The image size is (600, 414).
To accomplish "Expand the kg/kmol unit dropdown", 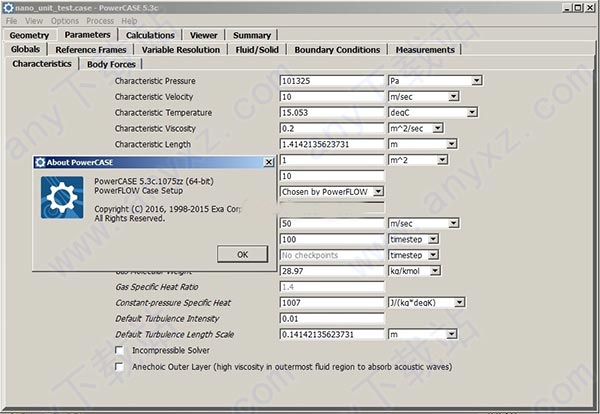I will point(435,271).
